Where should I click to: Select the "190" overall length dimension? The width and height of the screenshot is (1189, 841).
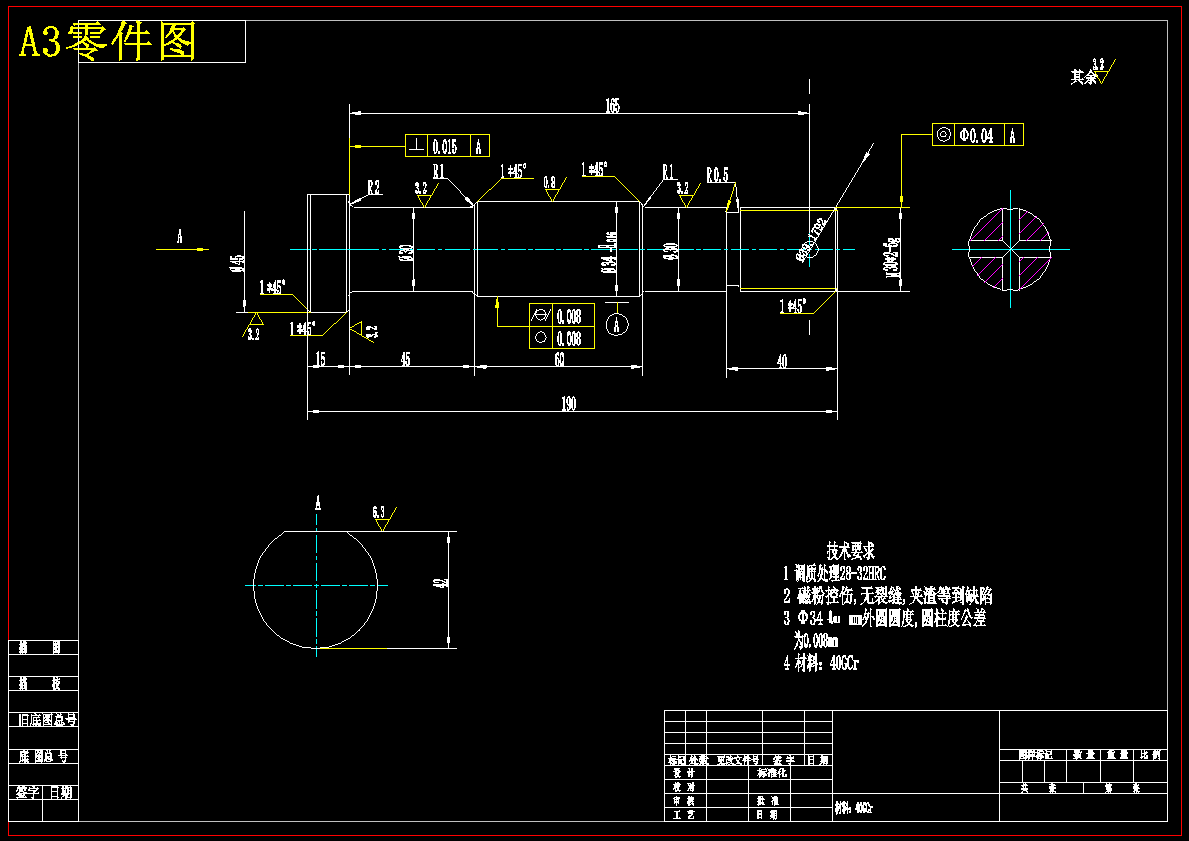pyautogui.click(x=569, y=404)
